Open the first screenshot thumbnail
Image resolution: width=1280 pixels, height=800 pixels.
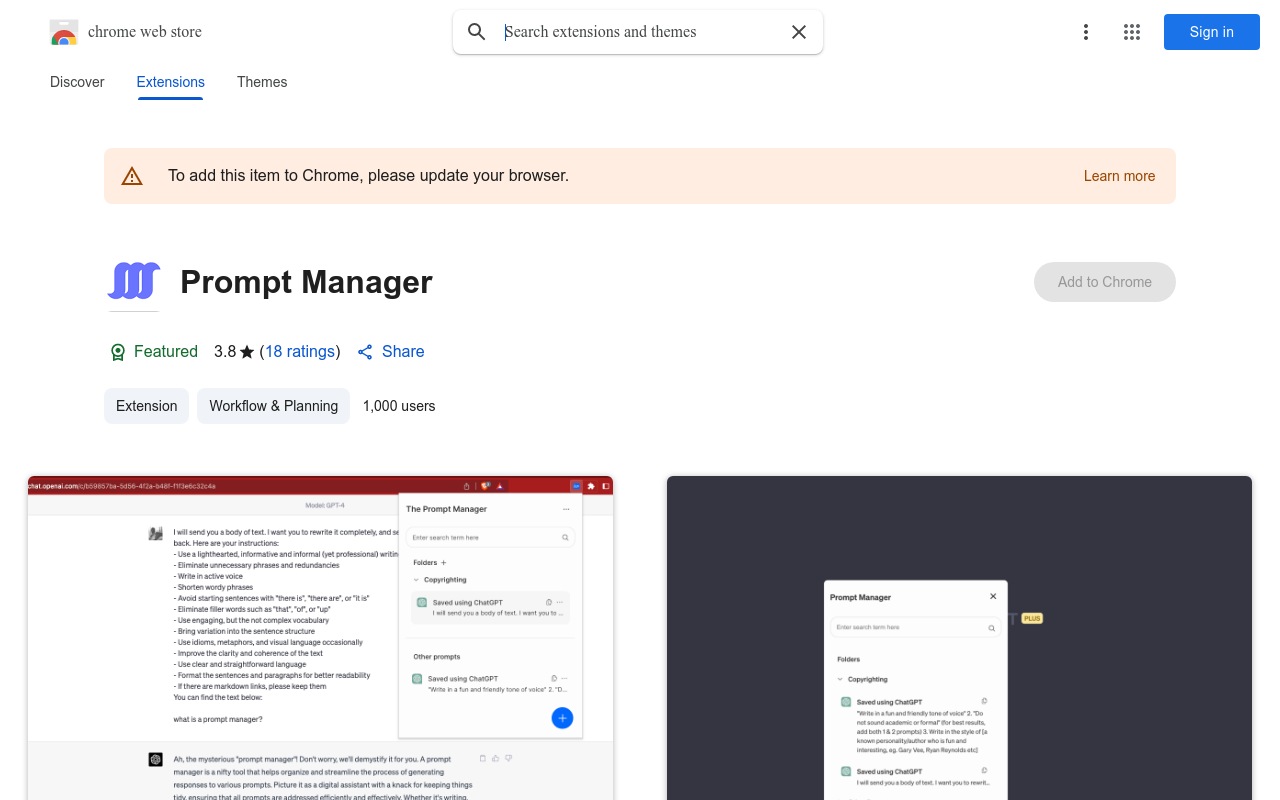click(320, 638)
